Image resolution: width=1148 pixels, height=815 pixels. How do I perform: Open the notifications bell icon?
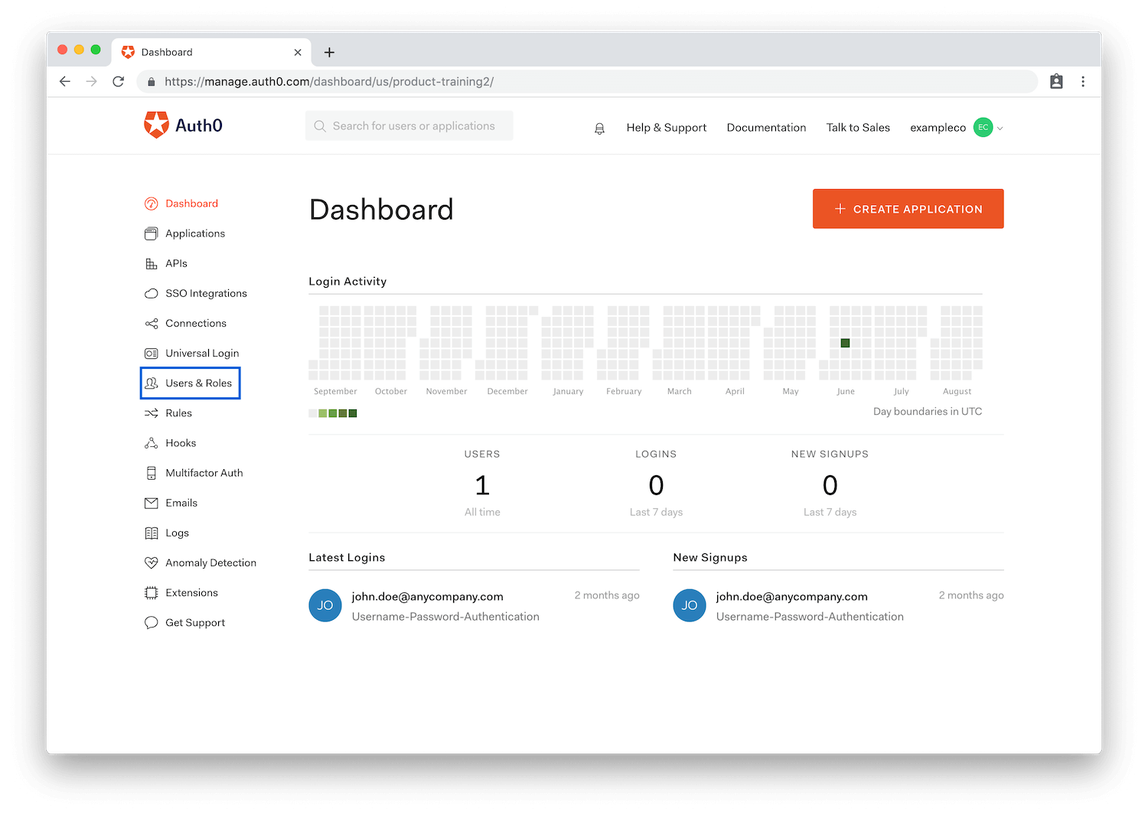pos(599,128)
